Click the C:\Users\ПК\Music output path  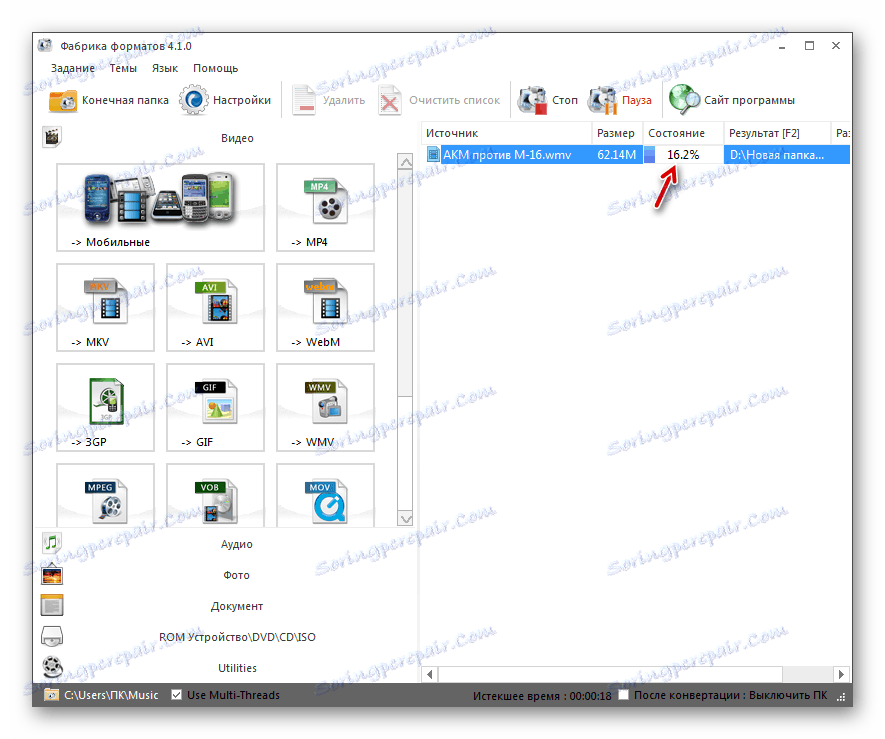[111, 695]
